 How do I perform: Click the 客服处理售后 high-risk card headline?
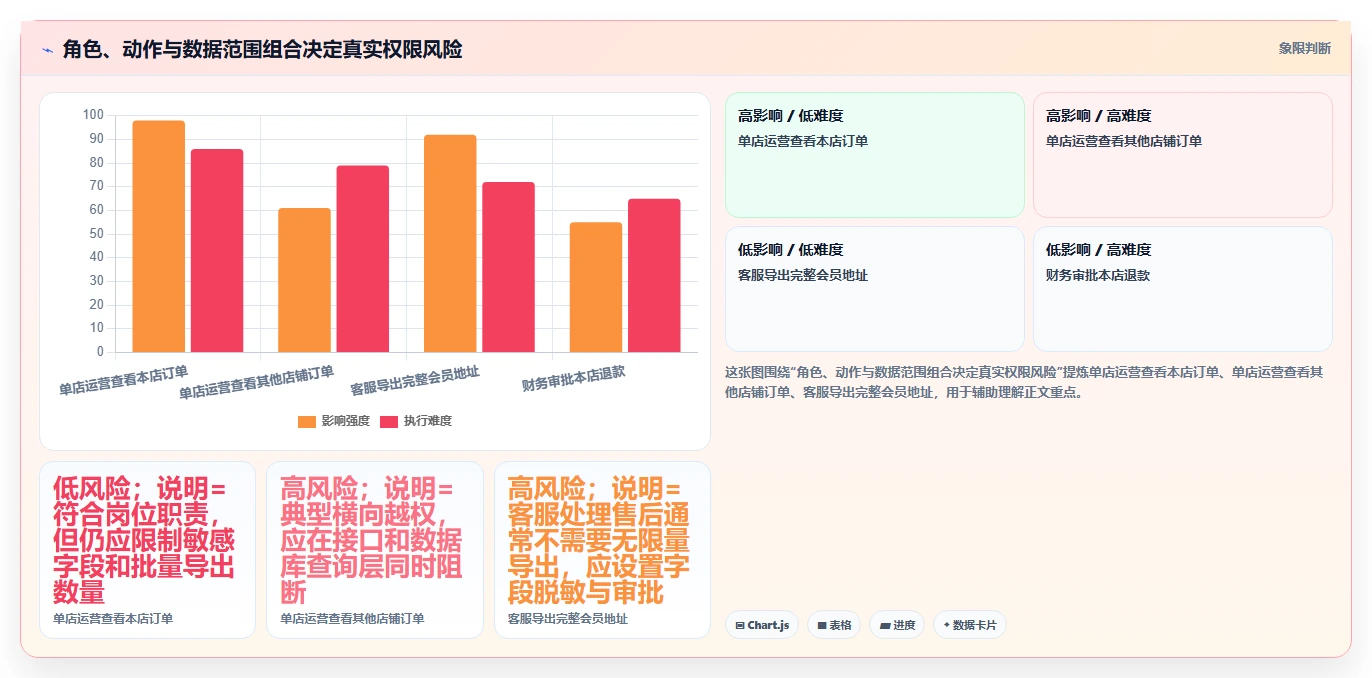(599, 540)
